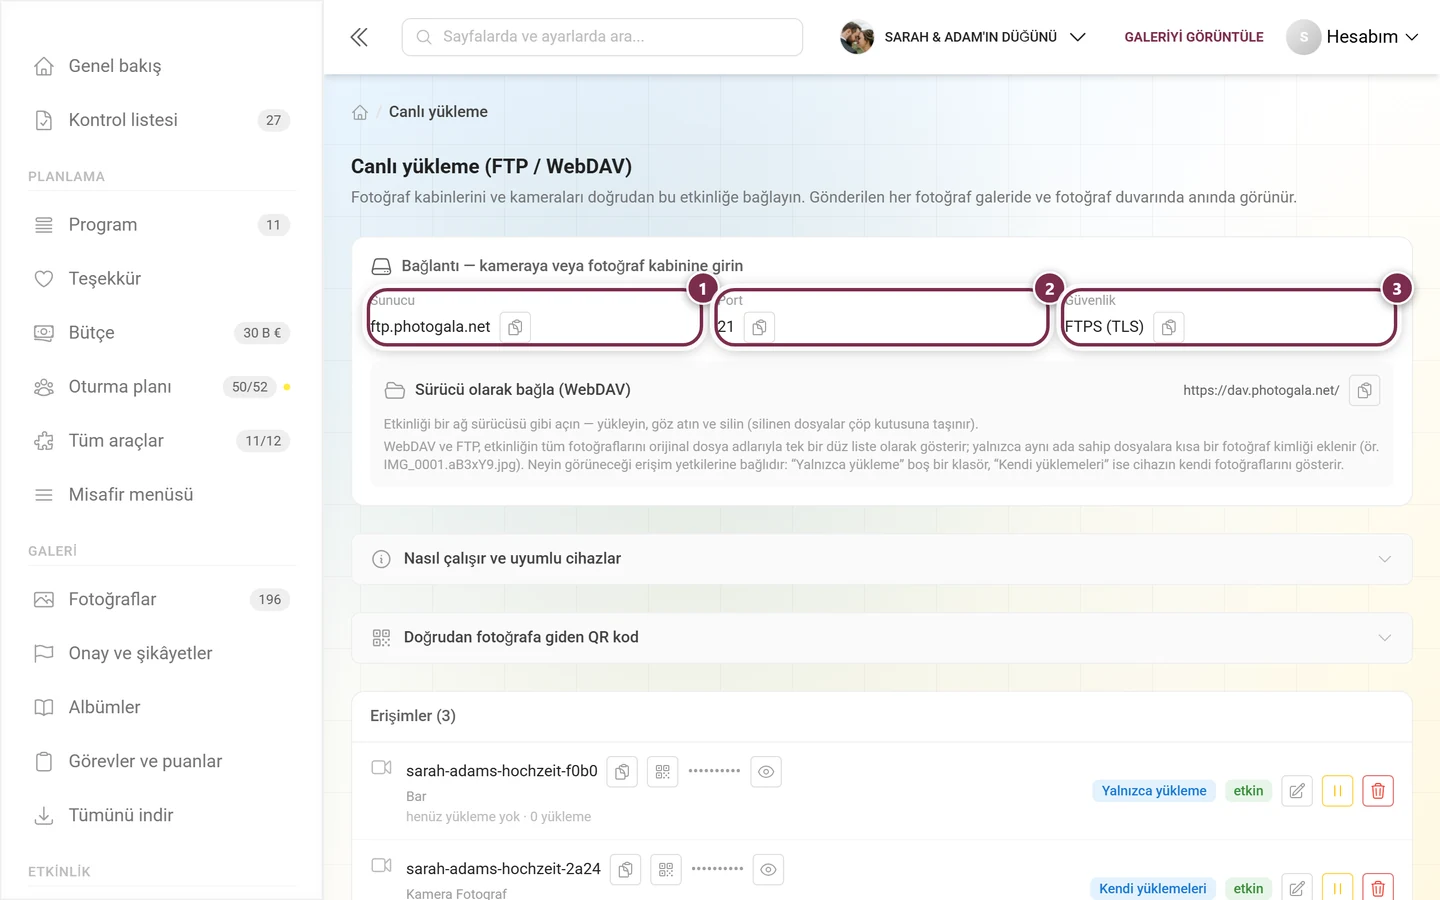
Task: Pause the sarah-adams-hochzeit-2a24 access
Action: click(1337, 888)
